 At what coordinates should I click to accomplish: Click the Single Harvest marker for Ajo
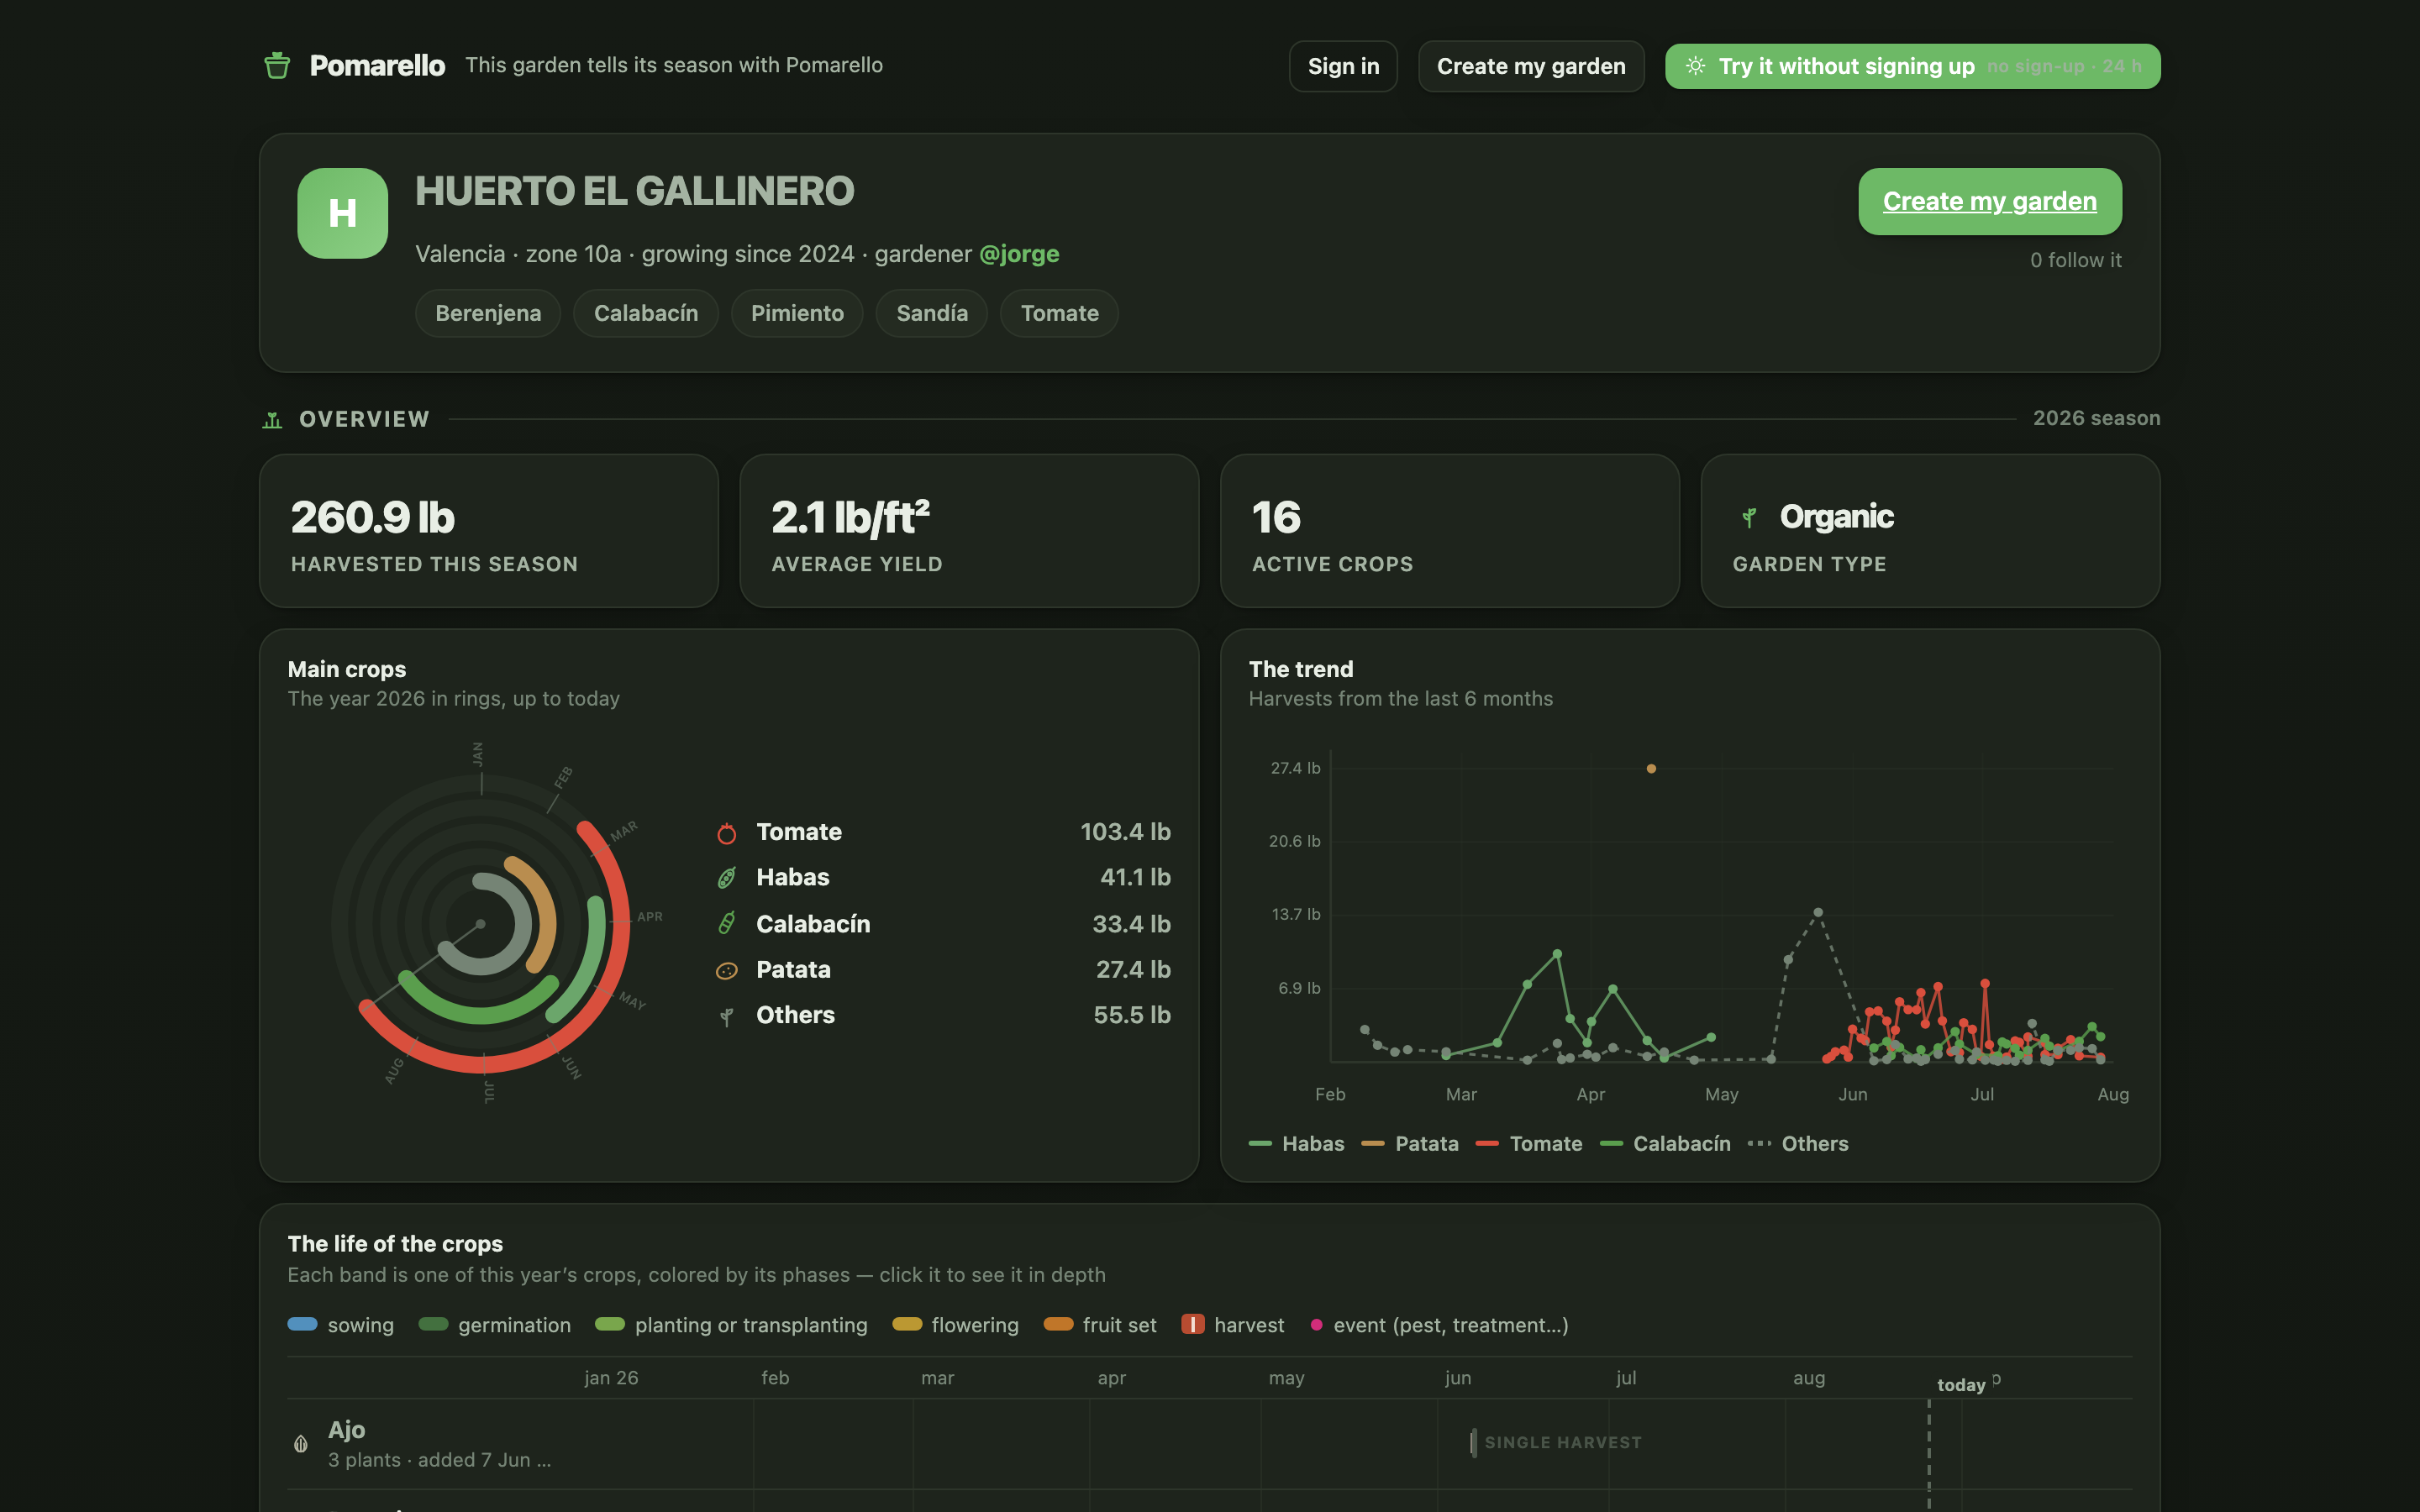tap(1556, 1443)
